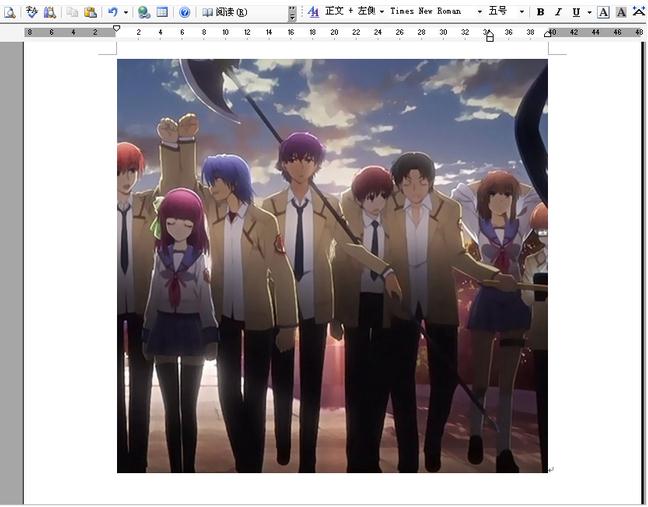Click first line indent marker on ruler
This screenshot has height=507, width=648.
[117, 29]
